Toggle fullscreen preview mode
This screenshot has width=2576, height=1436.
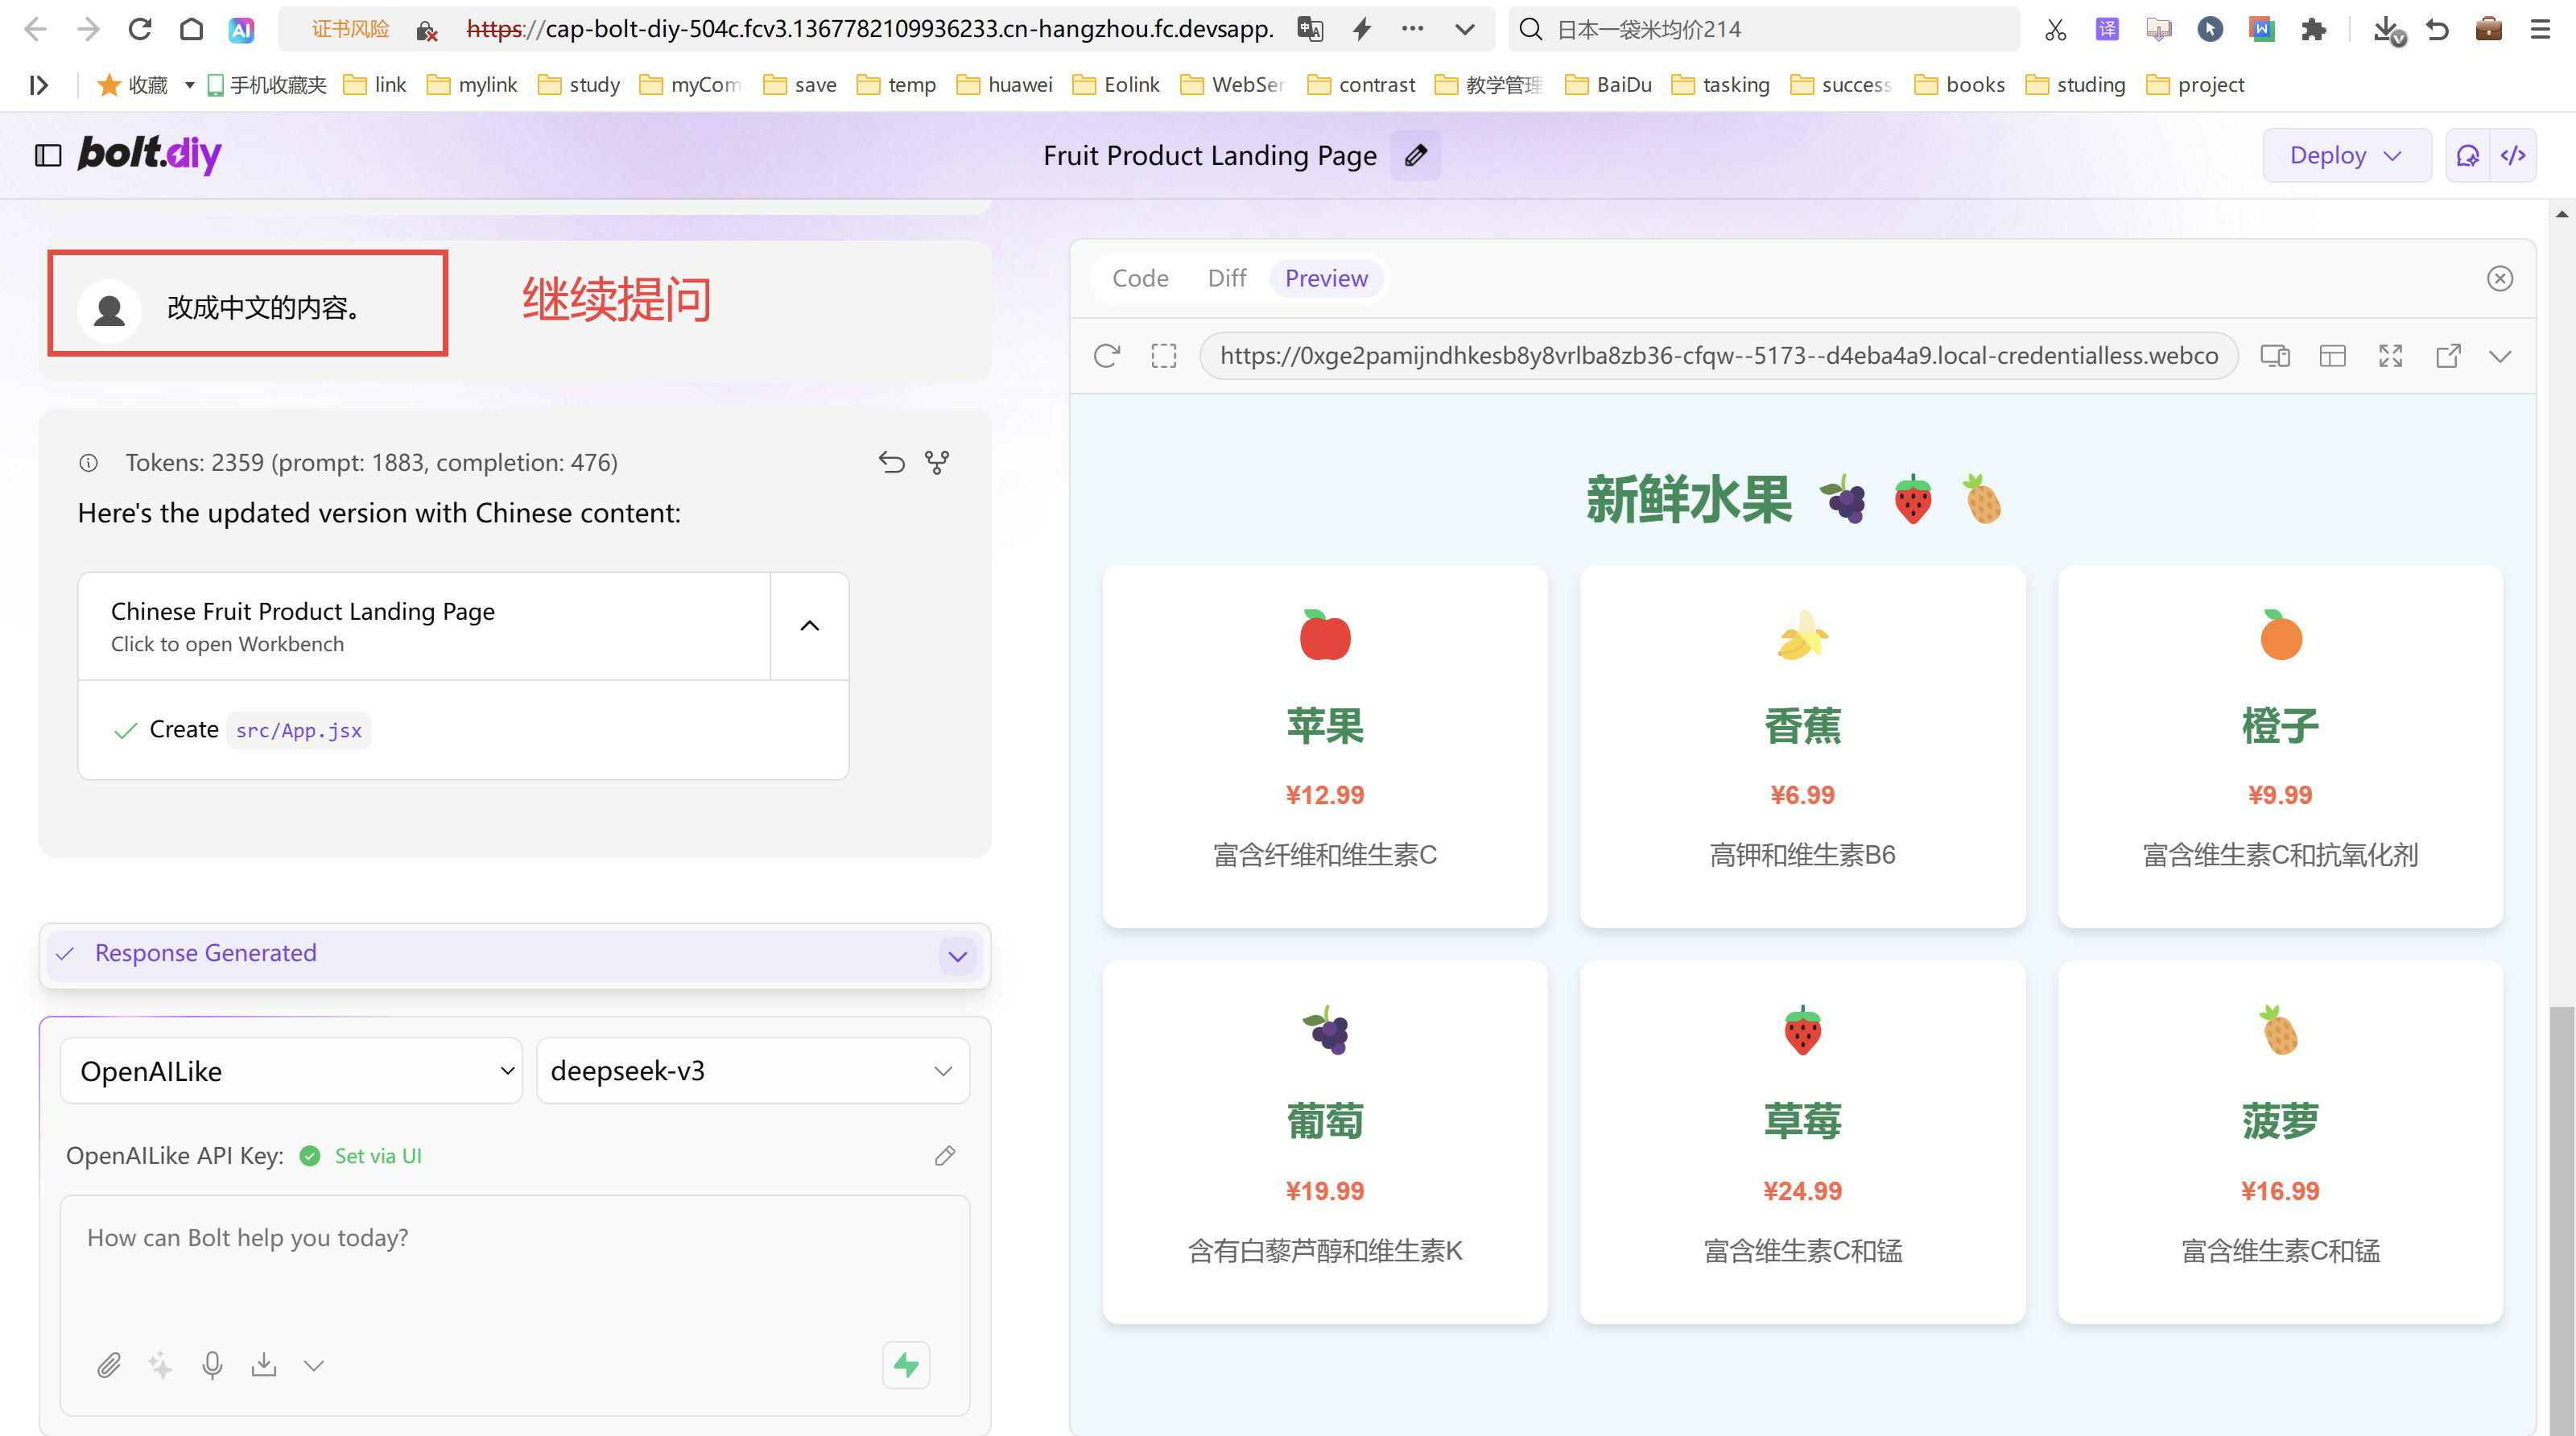2390,356
